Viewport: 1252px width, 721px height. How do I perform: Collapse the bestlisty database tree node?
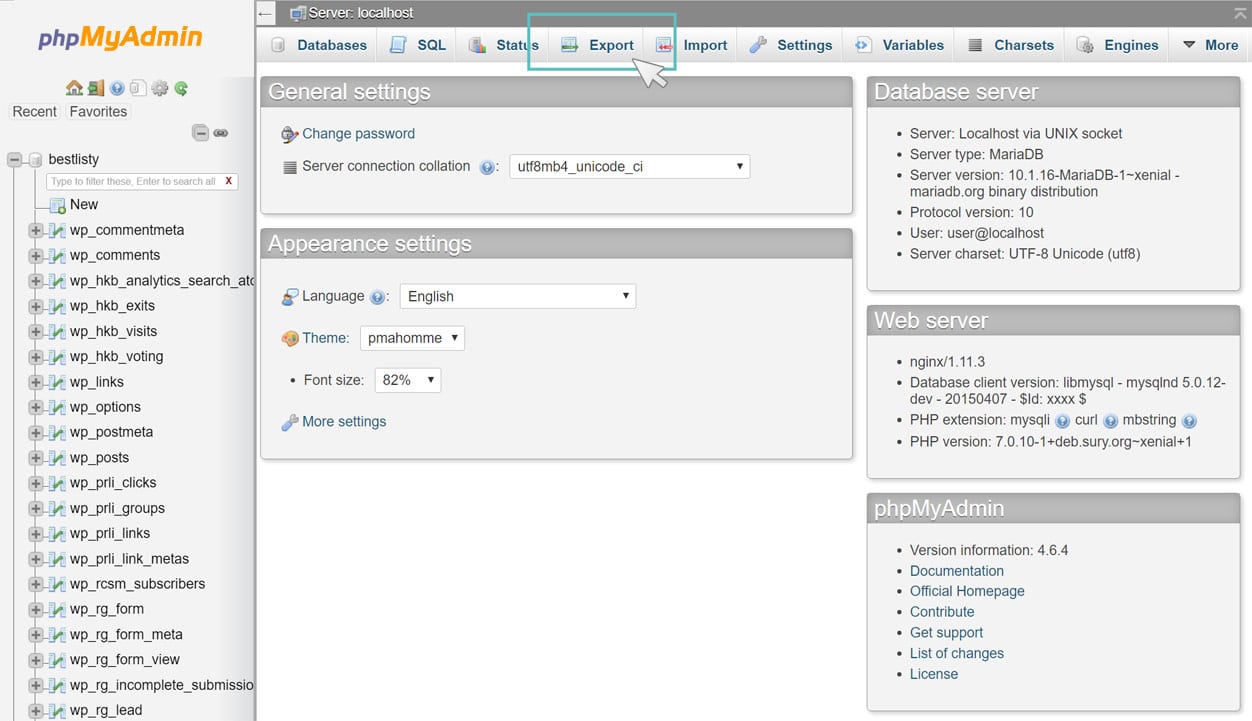(14, 160)
